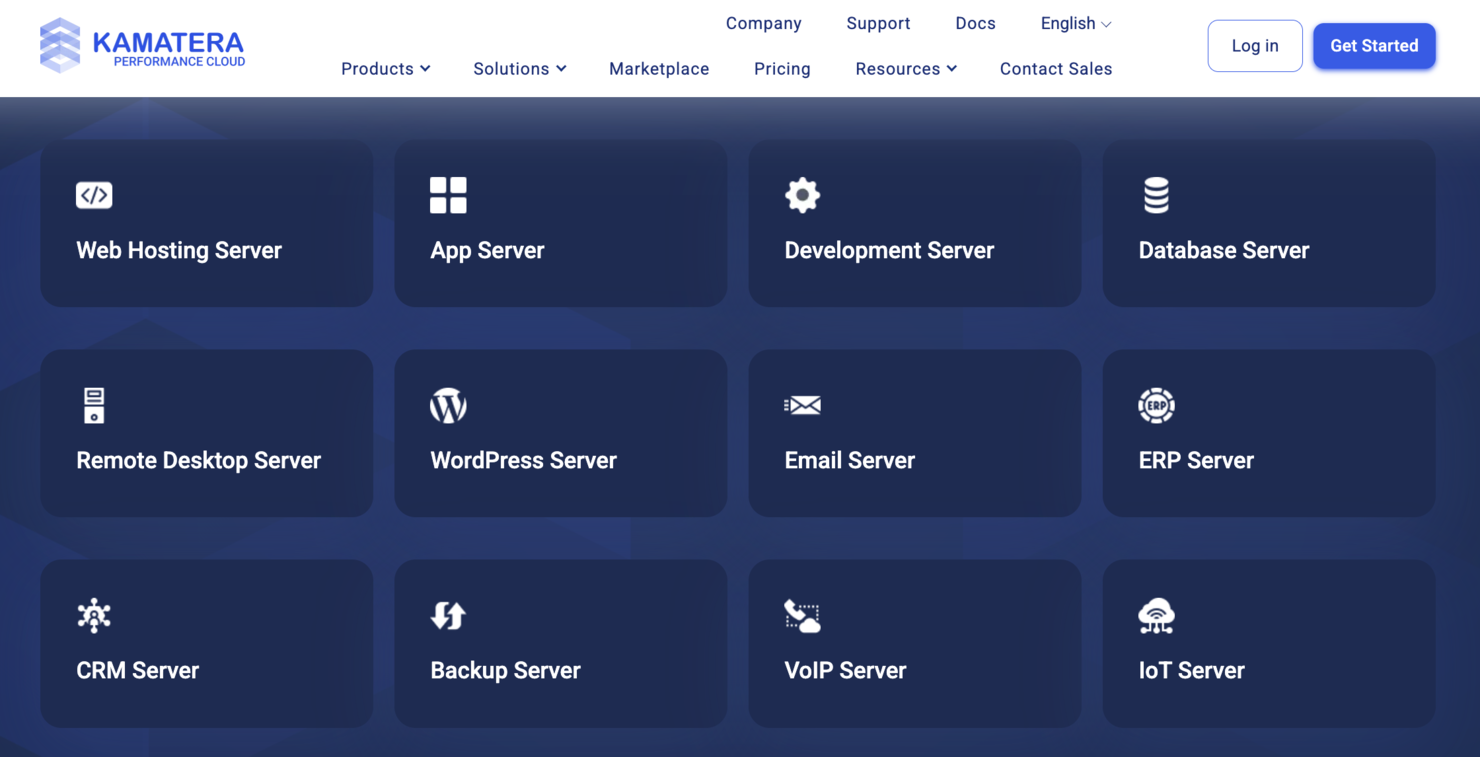1480x757 pixels.
Task: Open the English language selector
Action: [x=1074, y=23]
